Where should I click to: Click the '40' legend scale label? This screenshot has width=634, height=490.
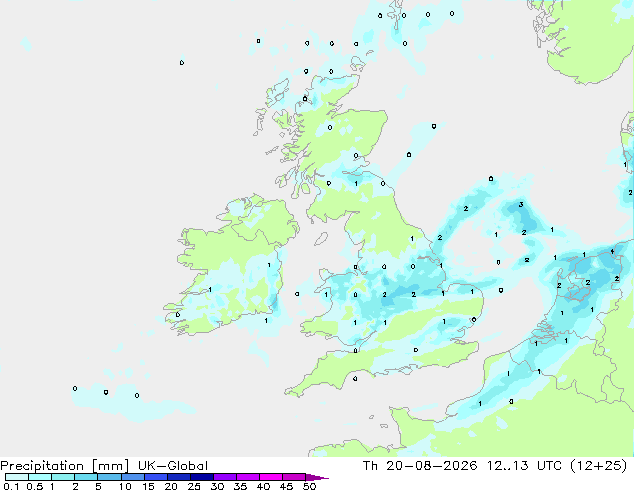[x=263, y=486]
